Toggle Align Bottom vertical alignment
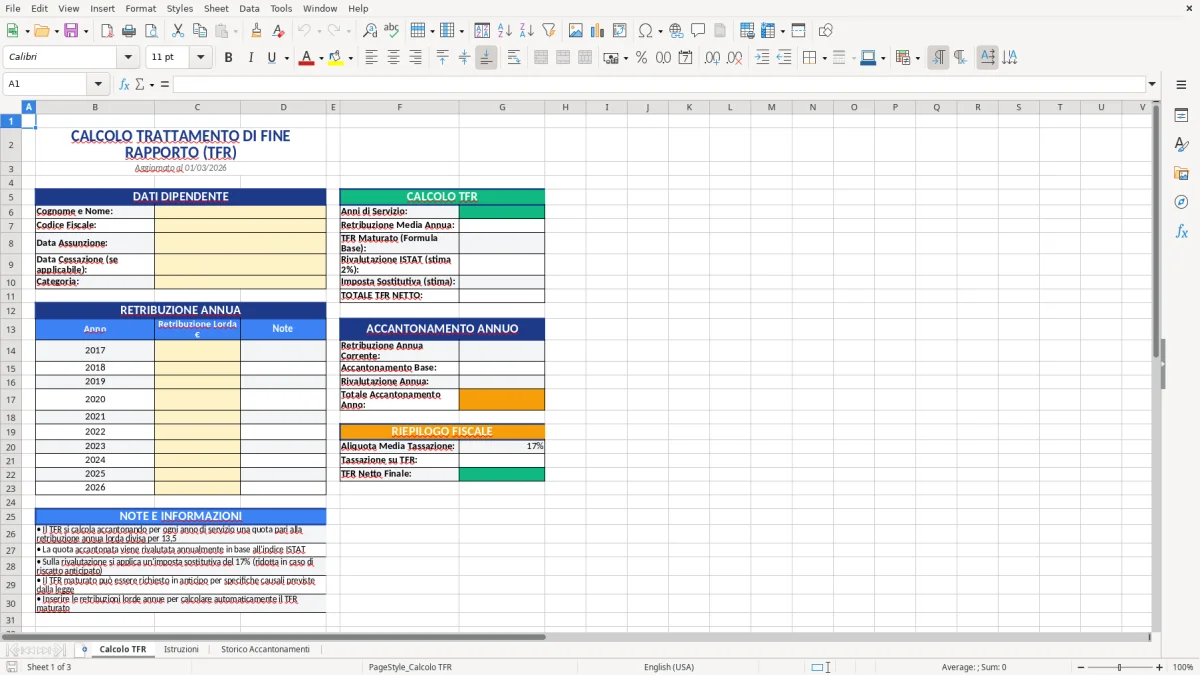Viewport: 1200px width, 675px height. click(486, 58)
